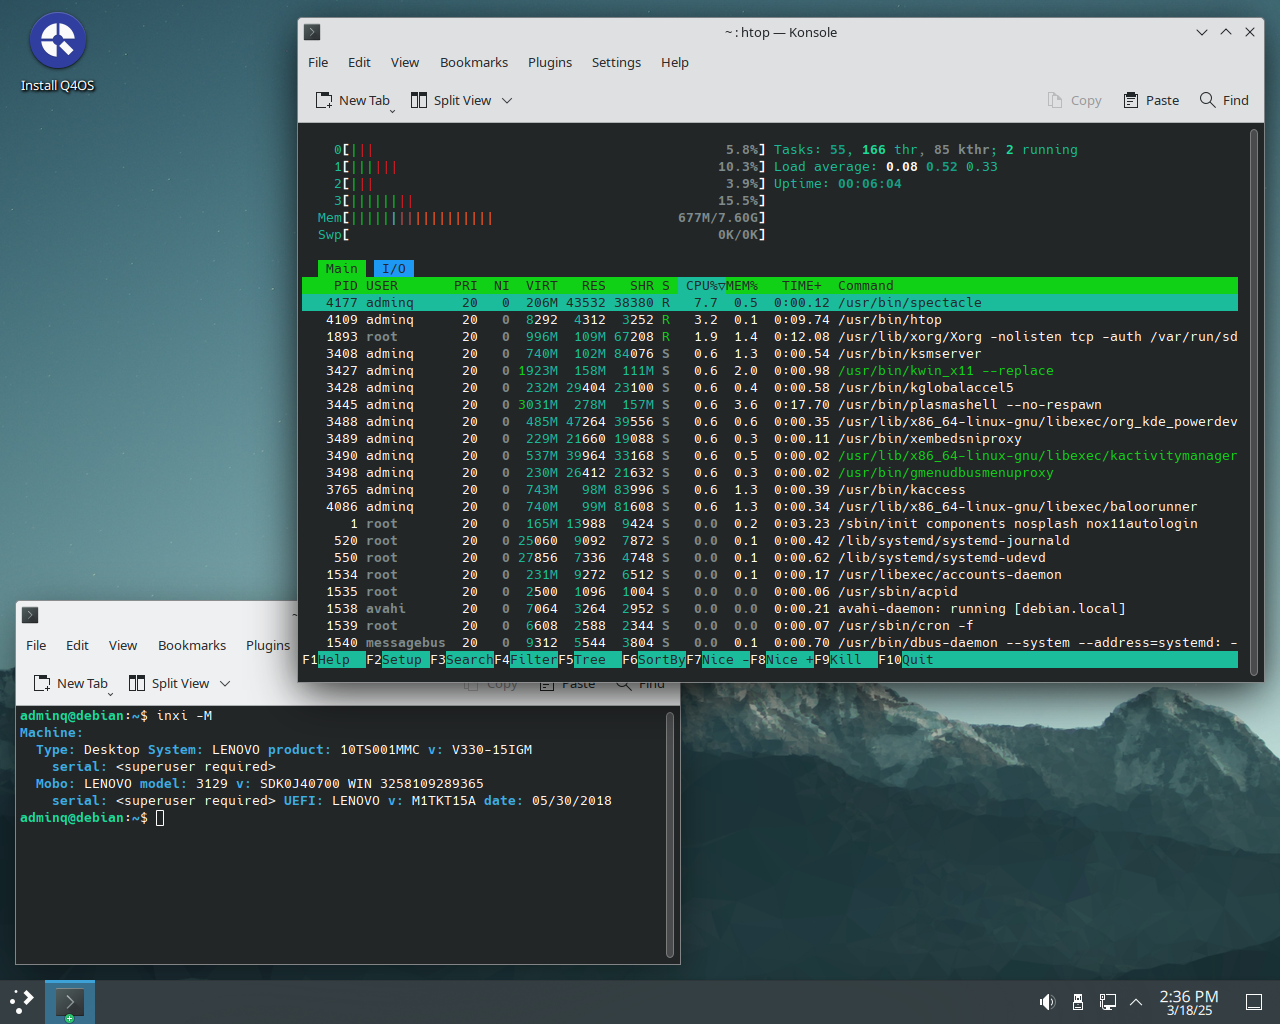Image resolution: width=1280 pixels, height=1024 pixels.
Task: Click the Konsole taskbar entry
Action: click(x=70, y=1002)
